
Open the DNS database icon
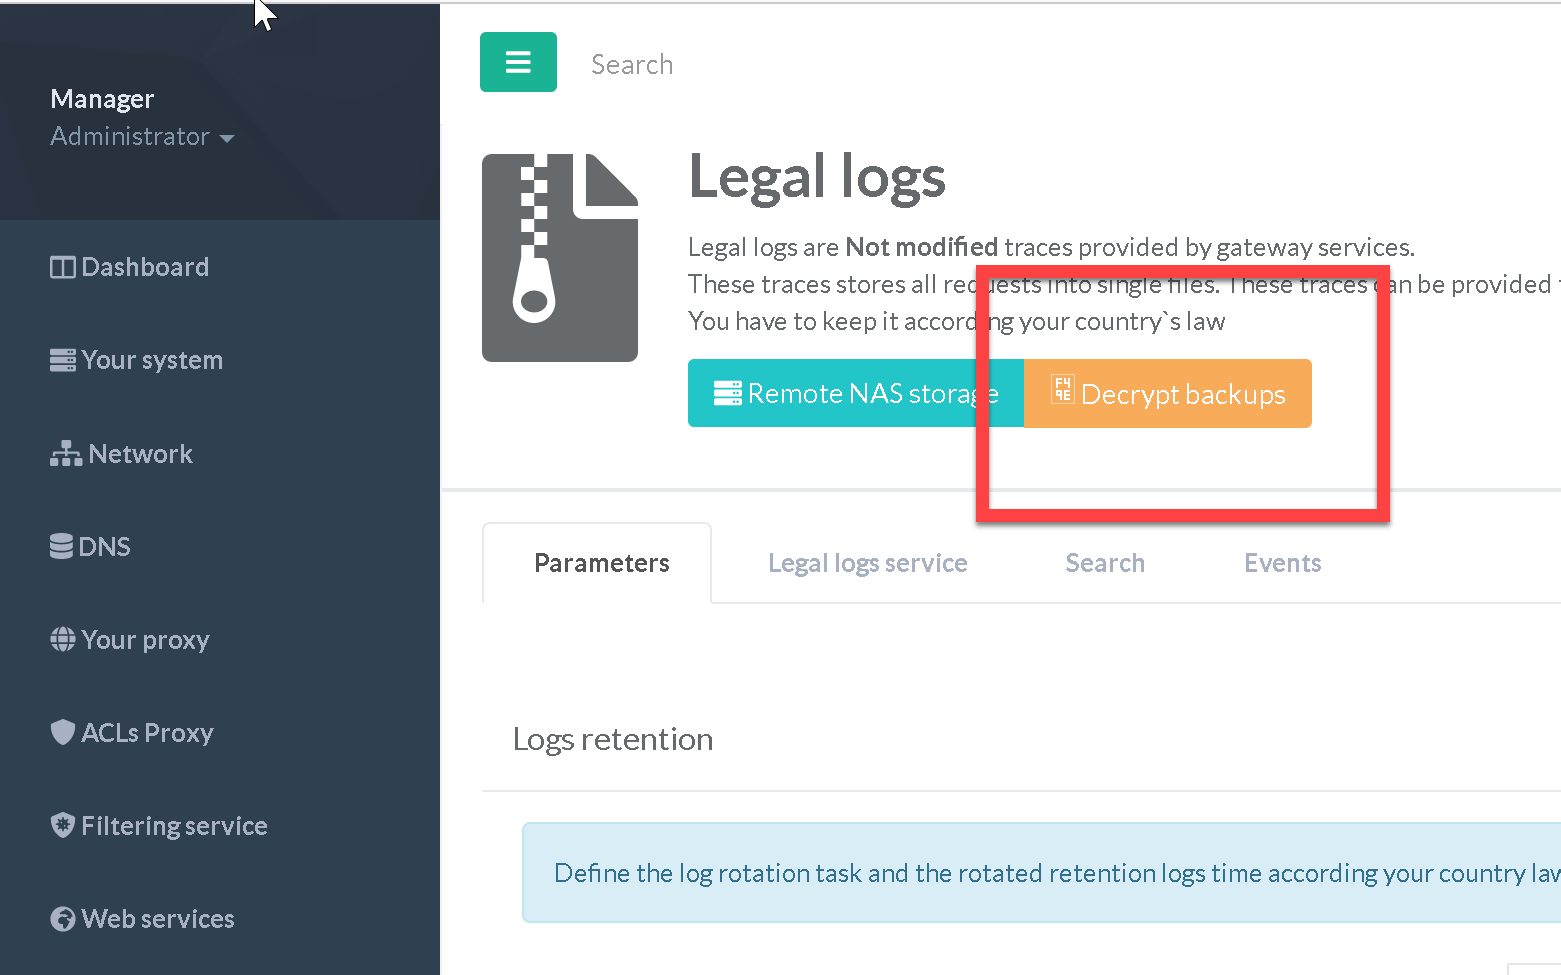click(x=61, y=547)
